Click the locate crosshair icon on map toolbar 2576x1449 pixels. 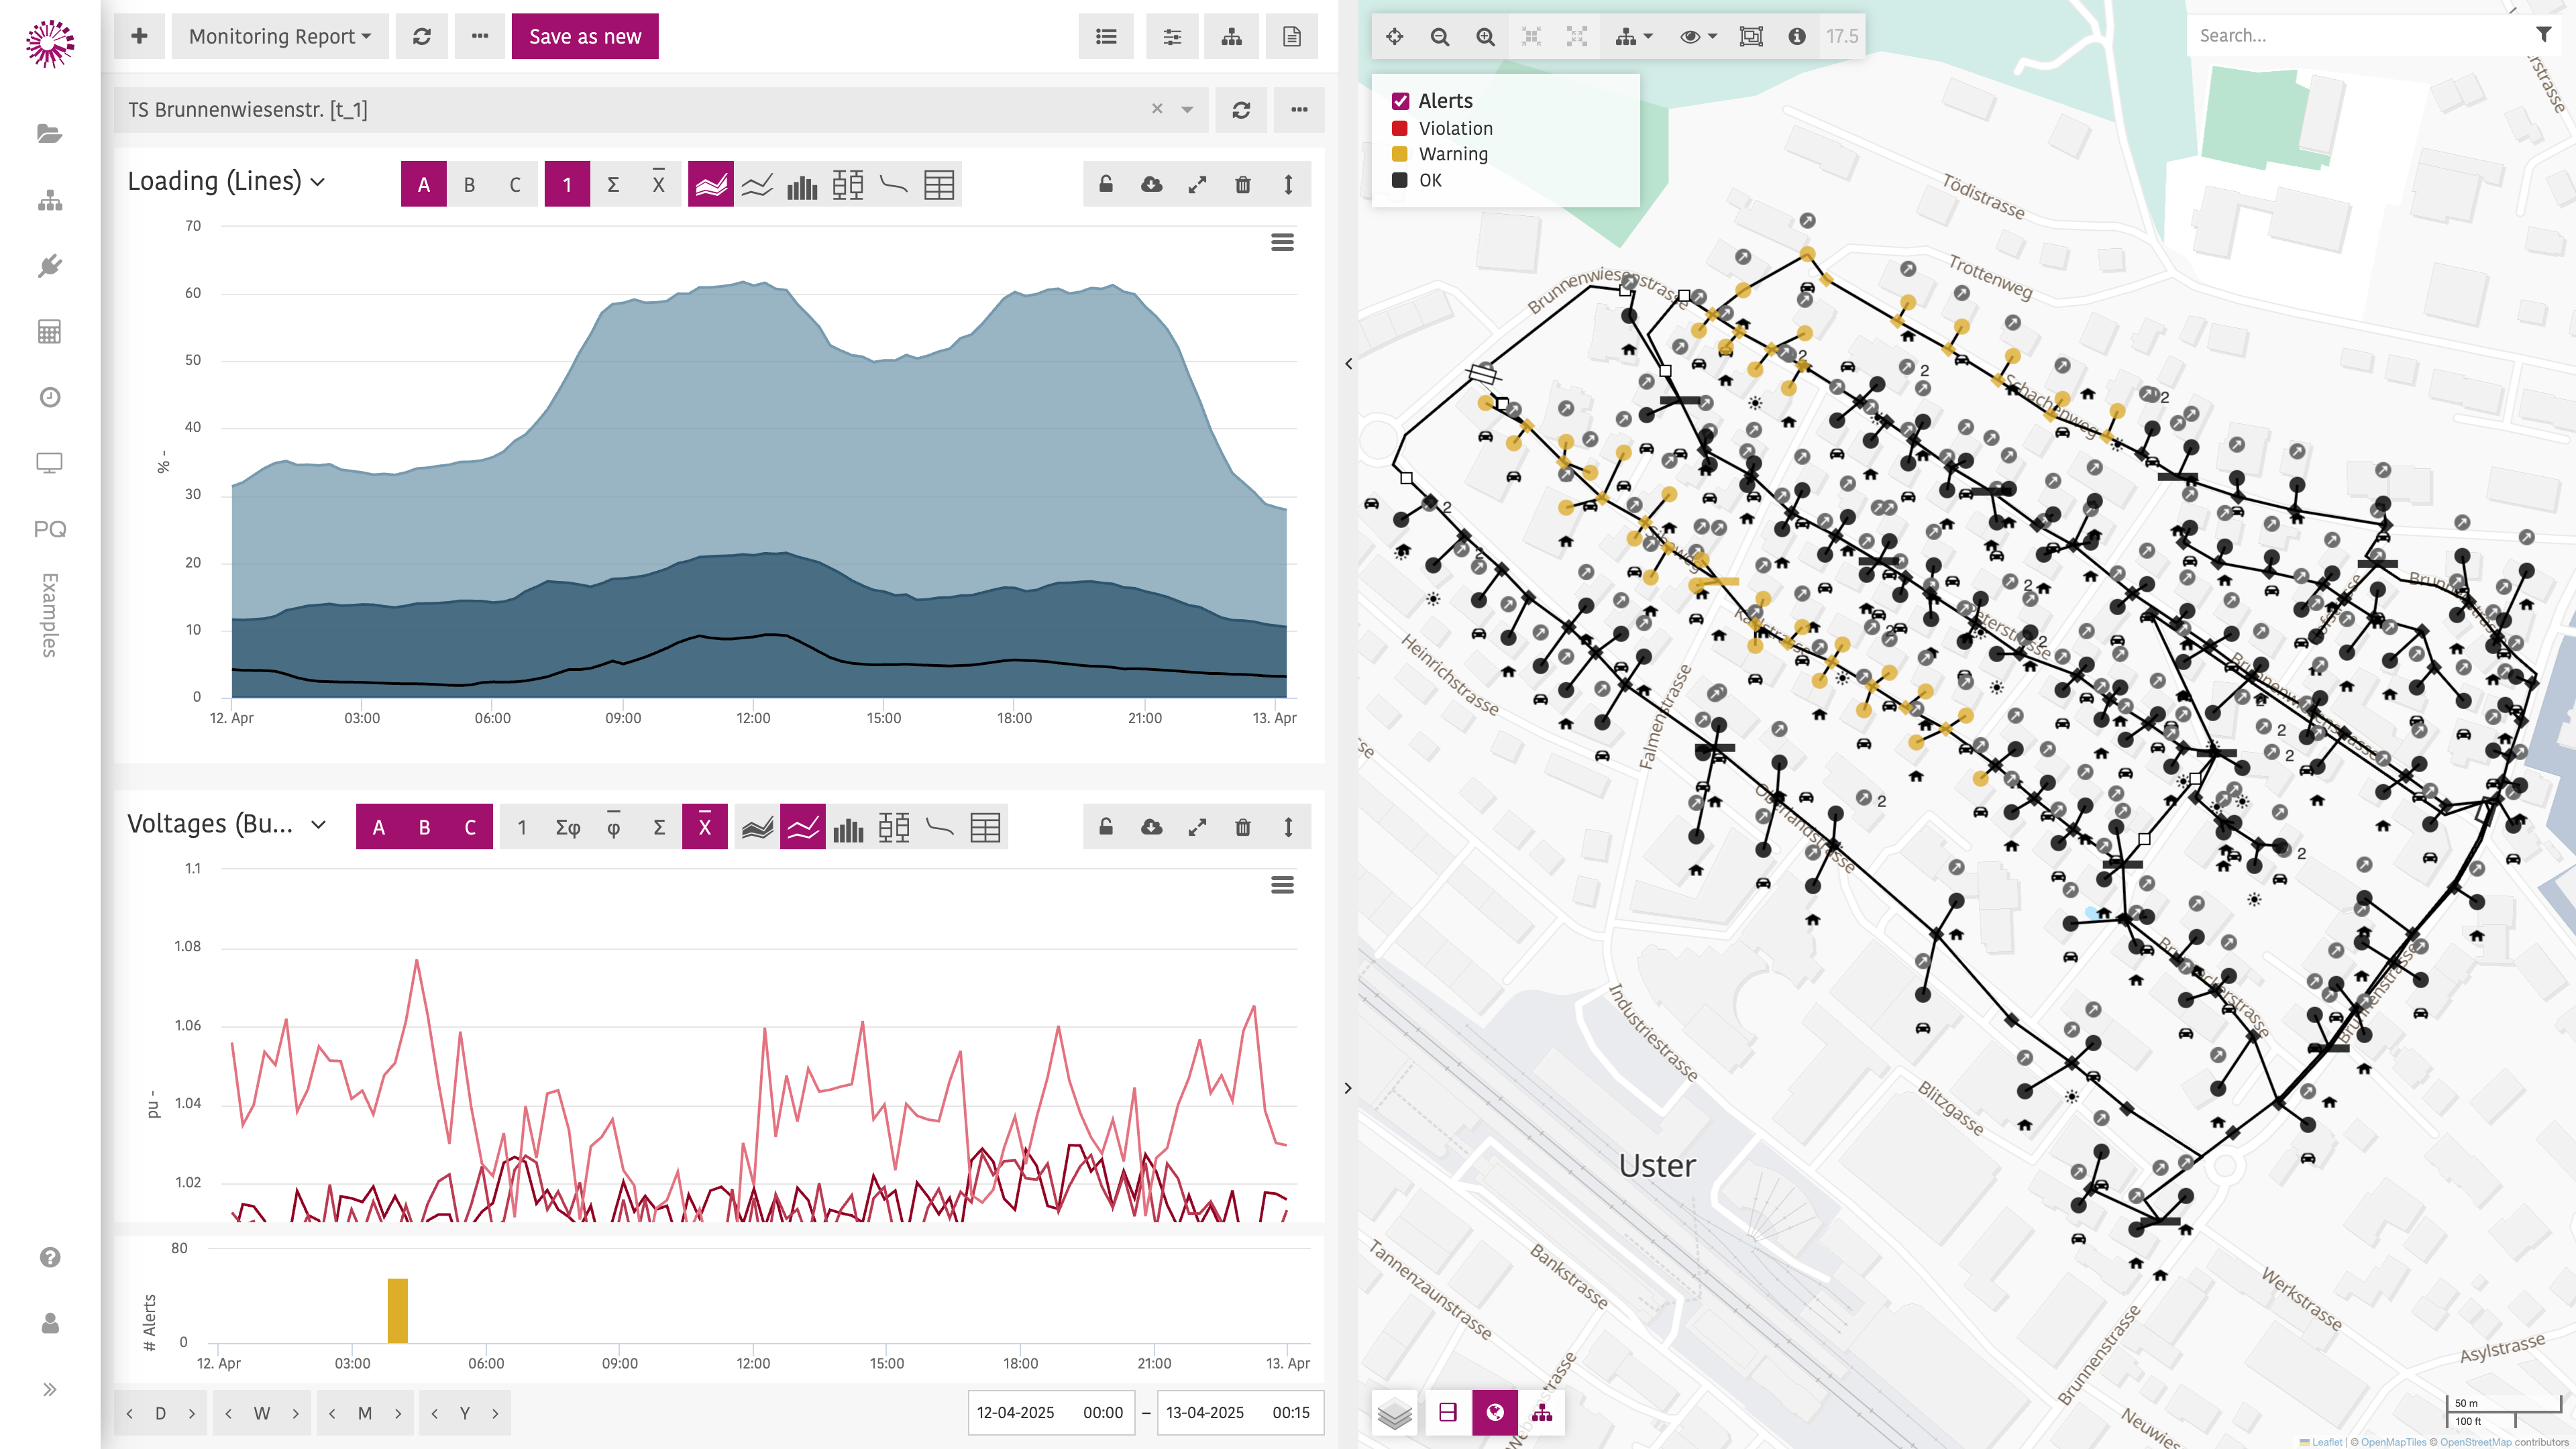pos(1395,36)
